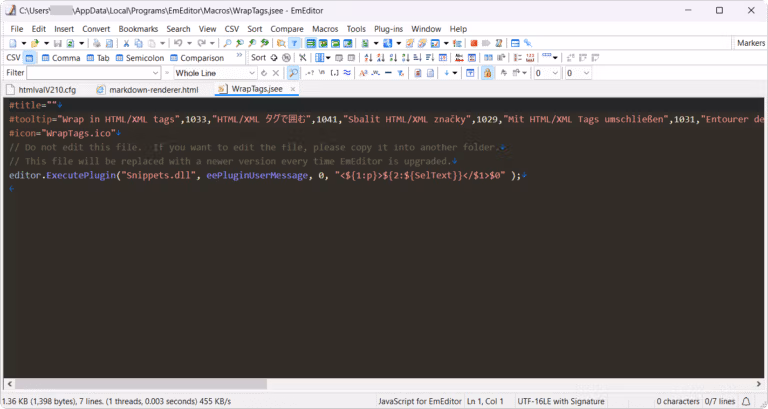This screenshot has width=768, height=409.
Task: Switch to htmlvalV210.cfg tab
Action: coord(42,90)
